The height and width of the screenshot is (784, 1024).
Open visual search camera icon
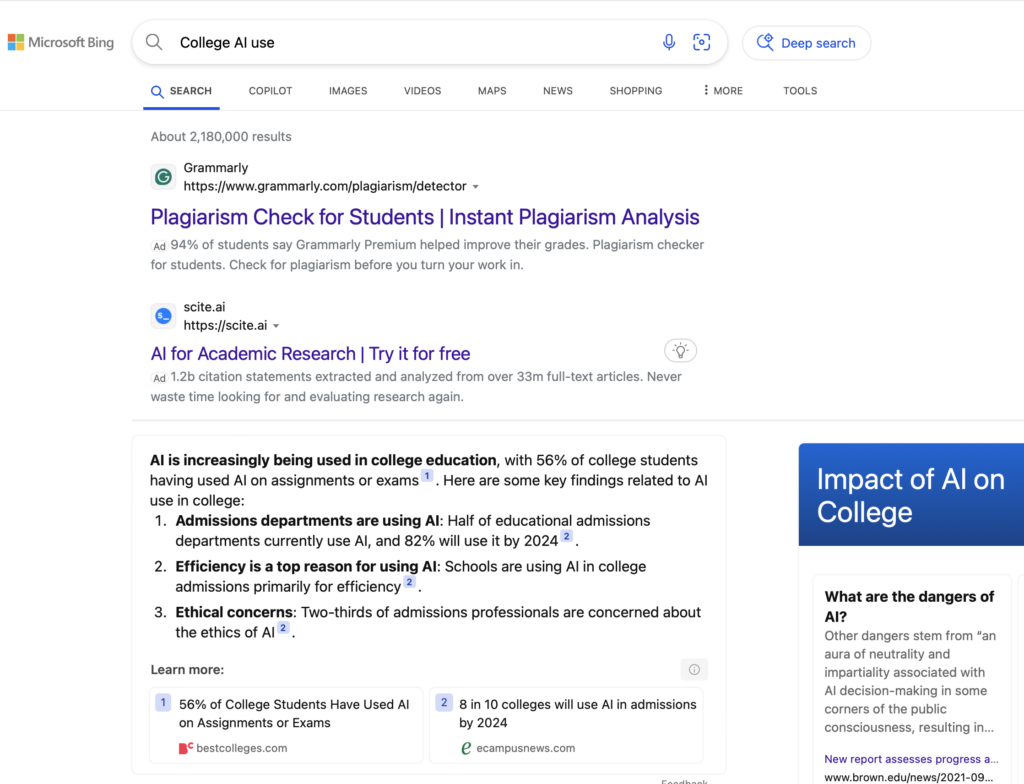[x=701, y=42]
